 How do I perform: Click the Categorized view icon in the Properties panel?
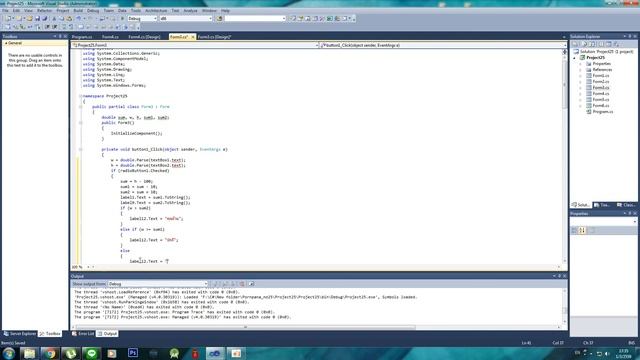(574, 231)
